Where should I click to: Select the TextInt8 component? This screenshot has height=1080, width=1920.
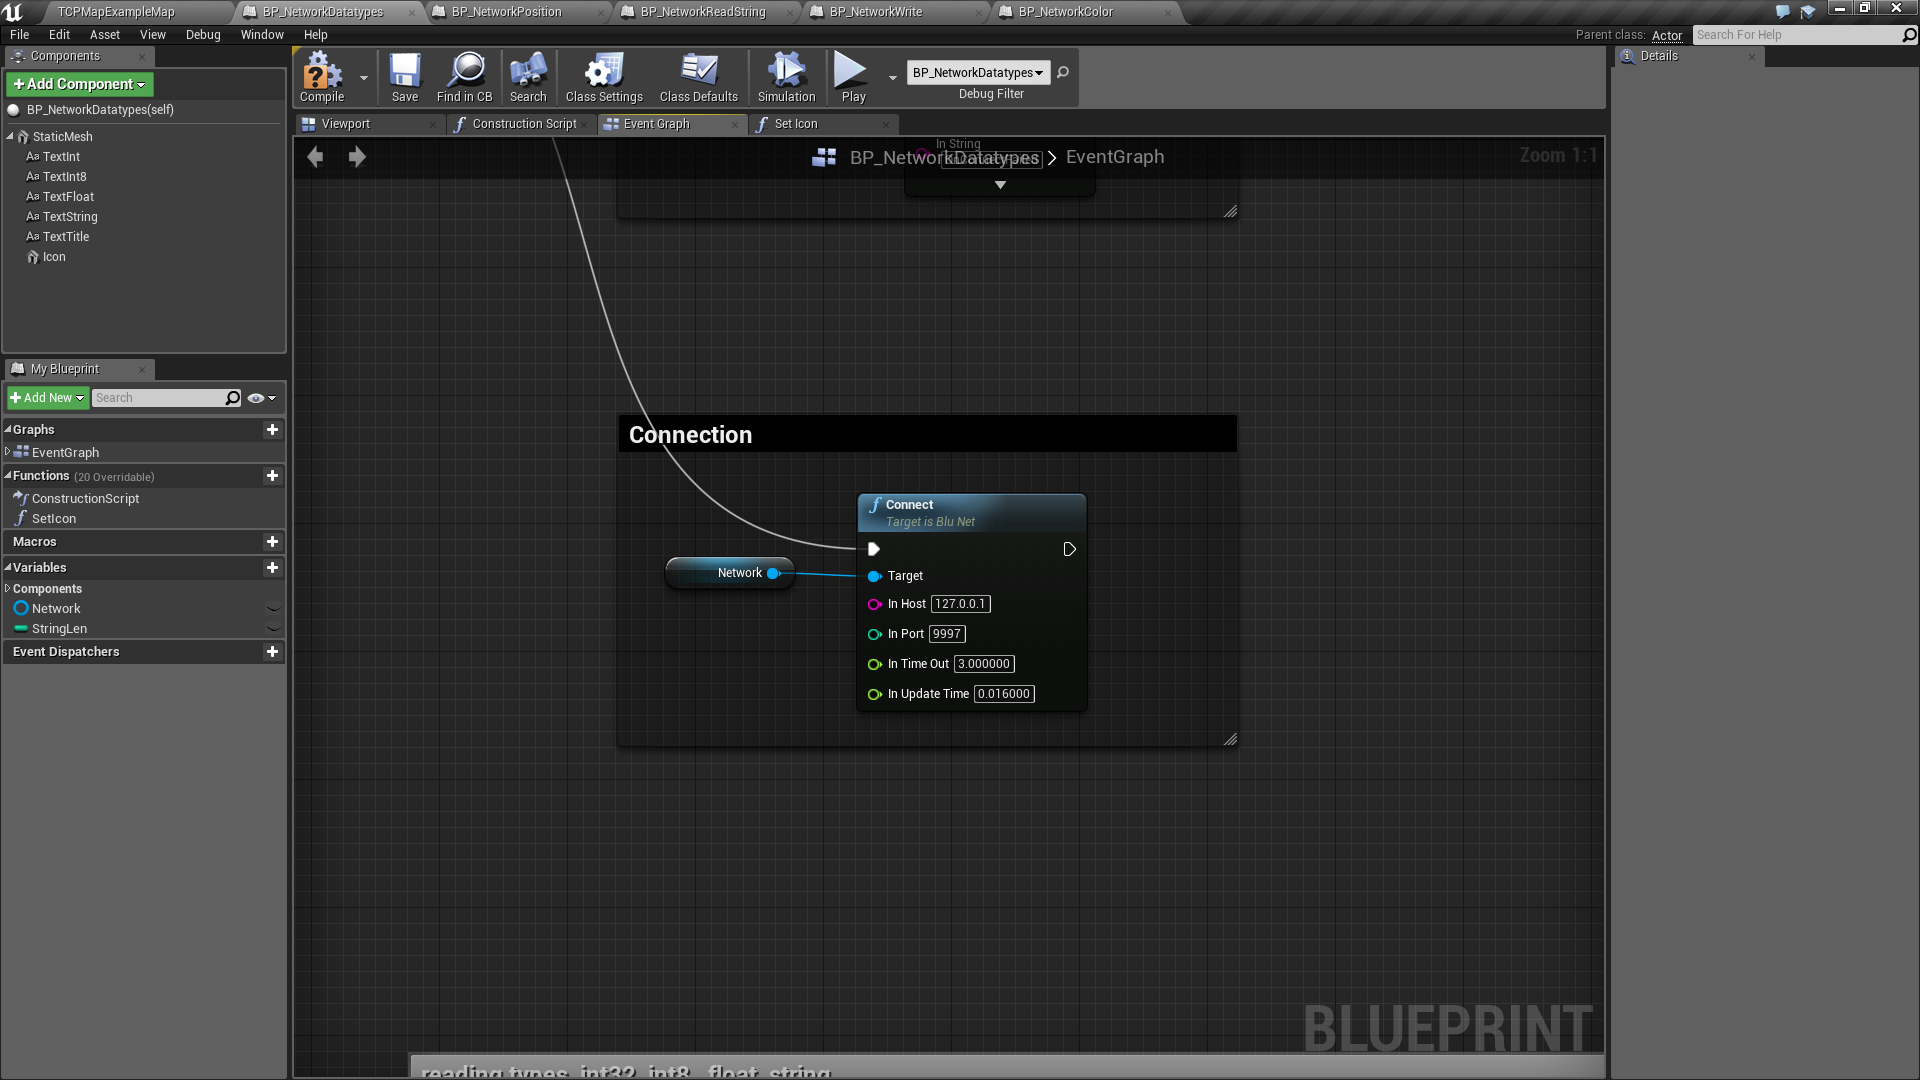pyautogui.click(x=64, y=177)
